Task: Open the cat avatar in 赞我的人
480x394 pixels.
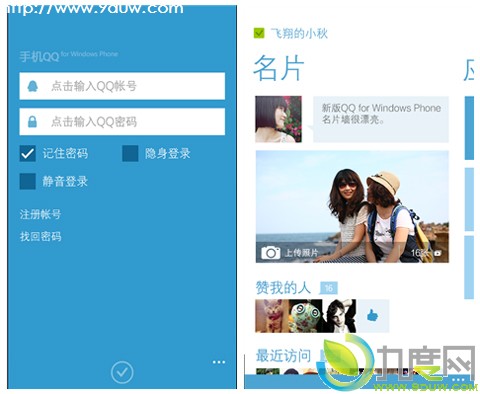Action: 272,316
